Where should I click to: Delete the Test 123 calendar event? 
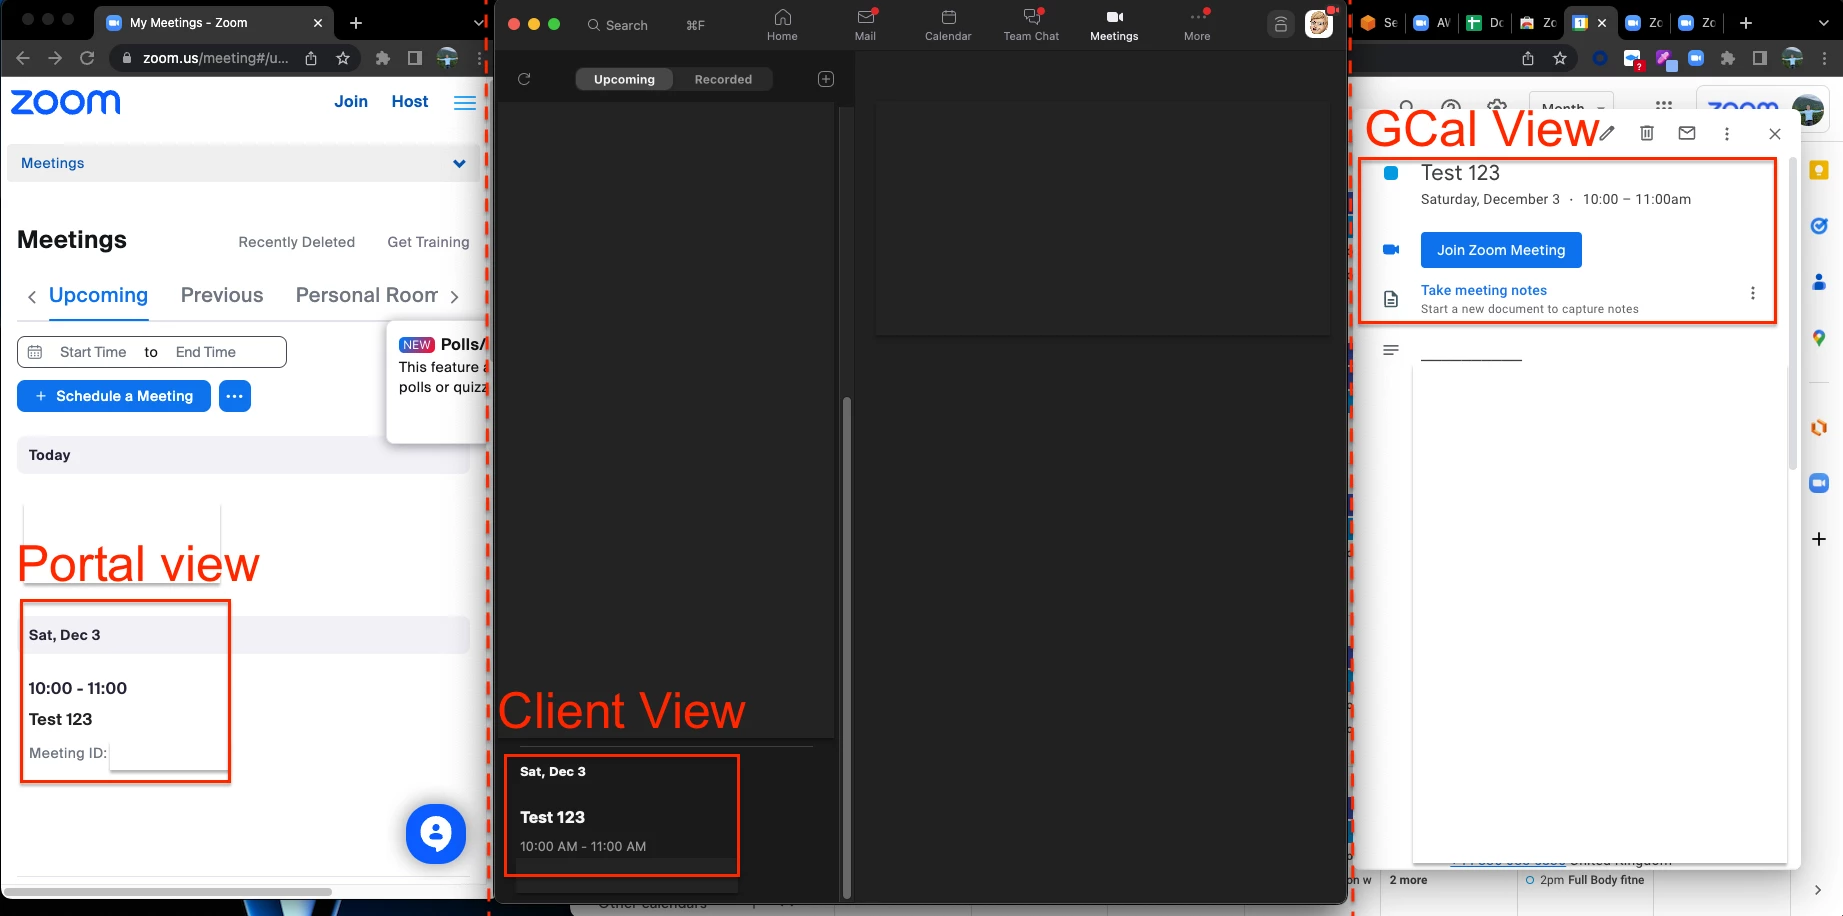click(x=1647, y=133)
